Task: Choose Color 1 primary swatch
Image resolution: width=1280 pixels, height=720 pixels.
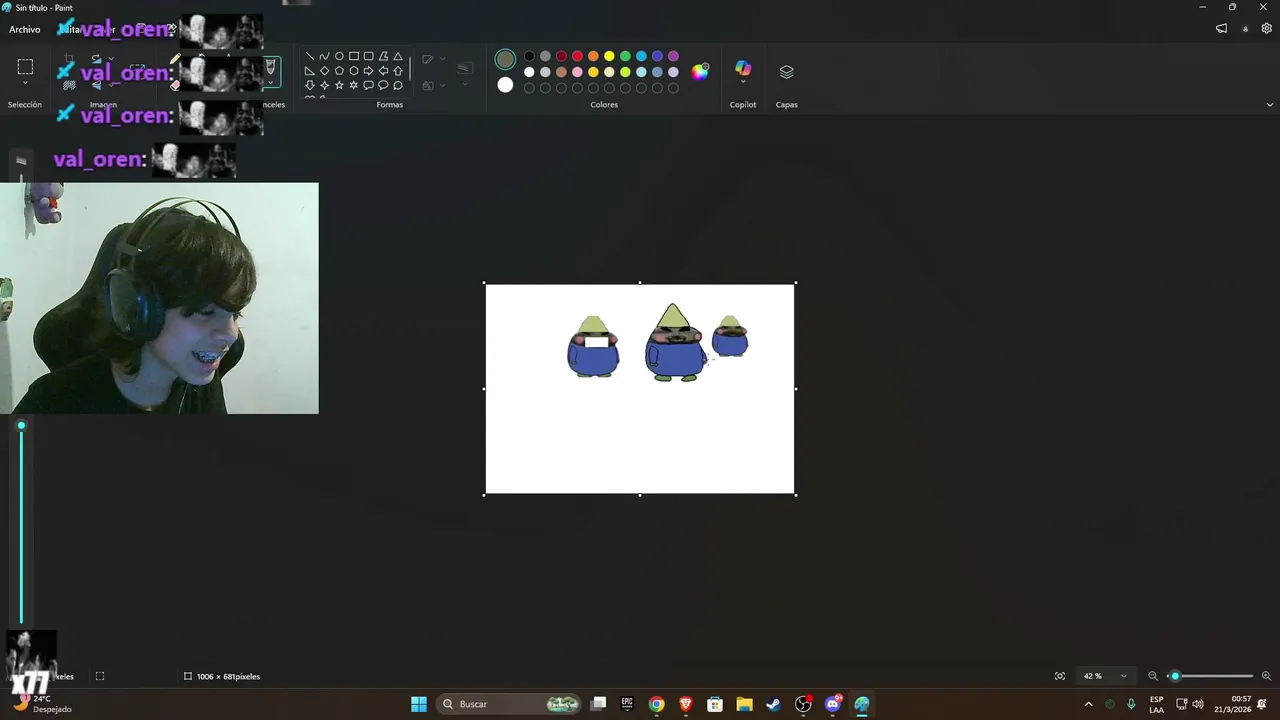Action: coord(505,60)
